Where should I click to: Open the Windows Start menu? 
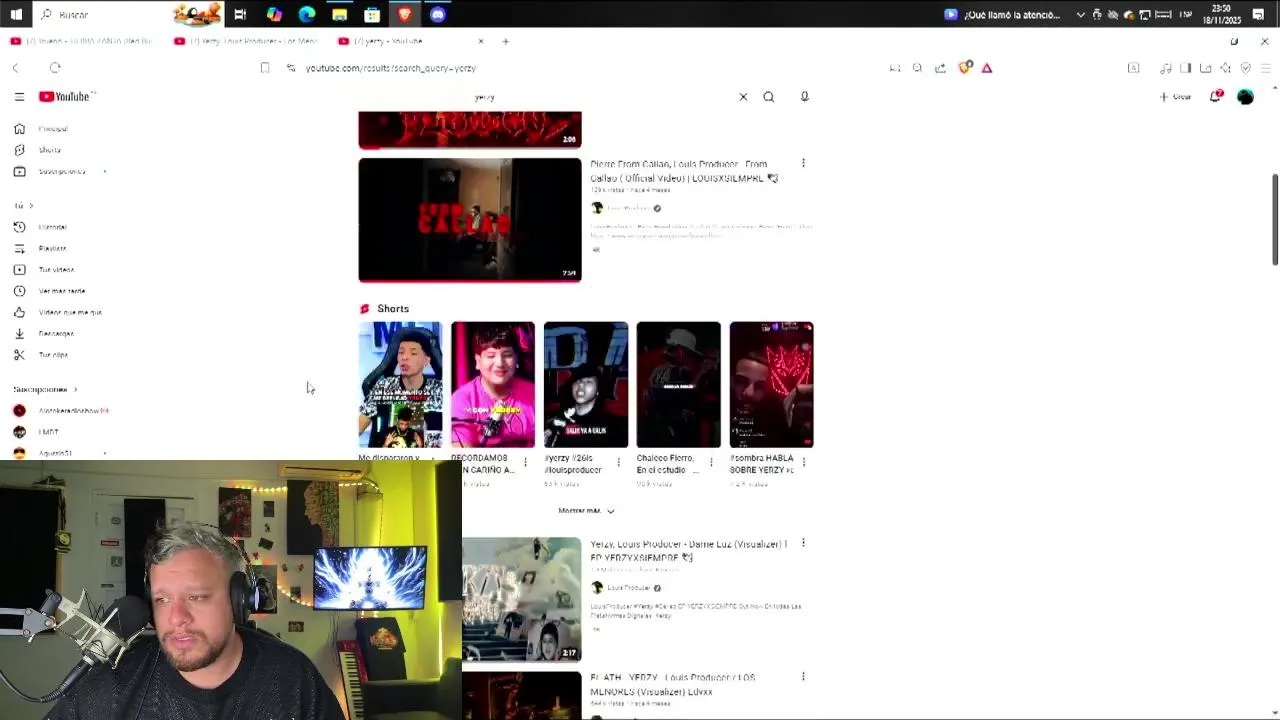pyautogui.click(x=16, y=14)
